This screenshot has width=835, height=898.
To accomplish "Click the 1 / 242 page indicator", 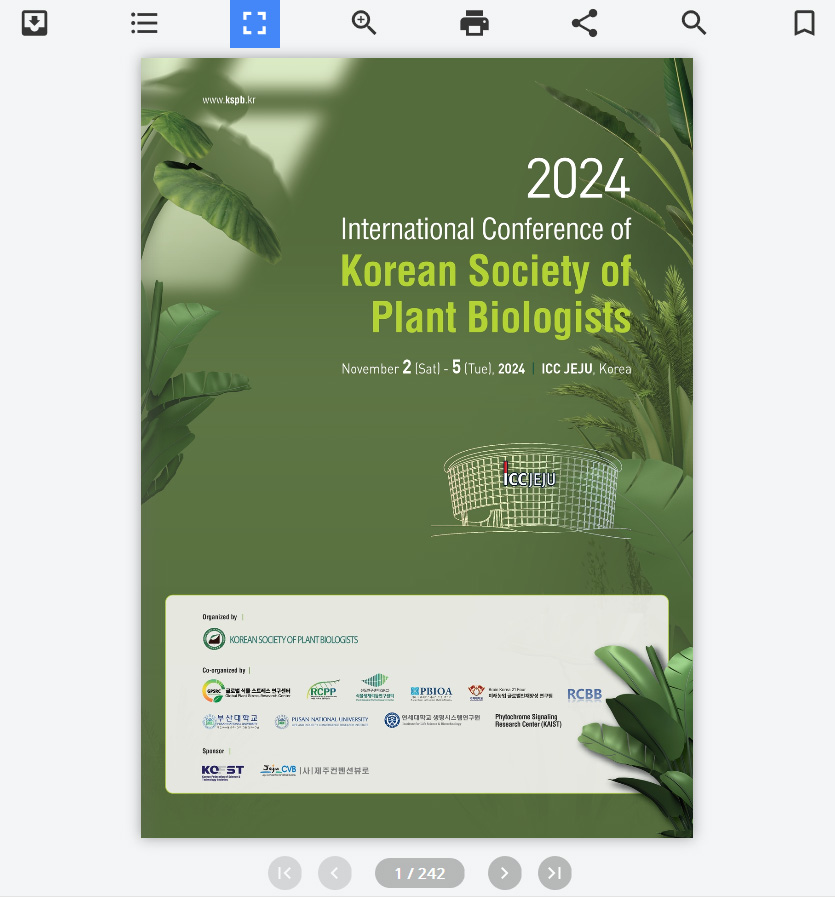I will coord(419,873).
